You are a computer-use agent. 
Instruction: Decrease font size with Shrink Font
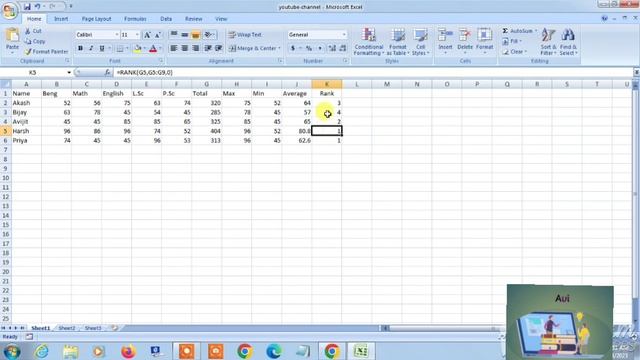[158, 35]
